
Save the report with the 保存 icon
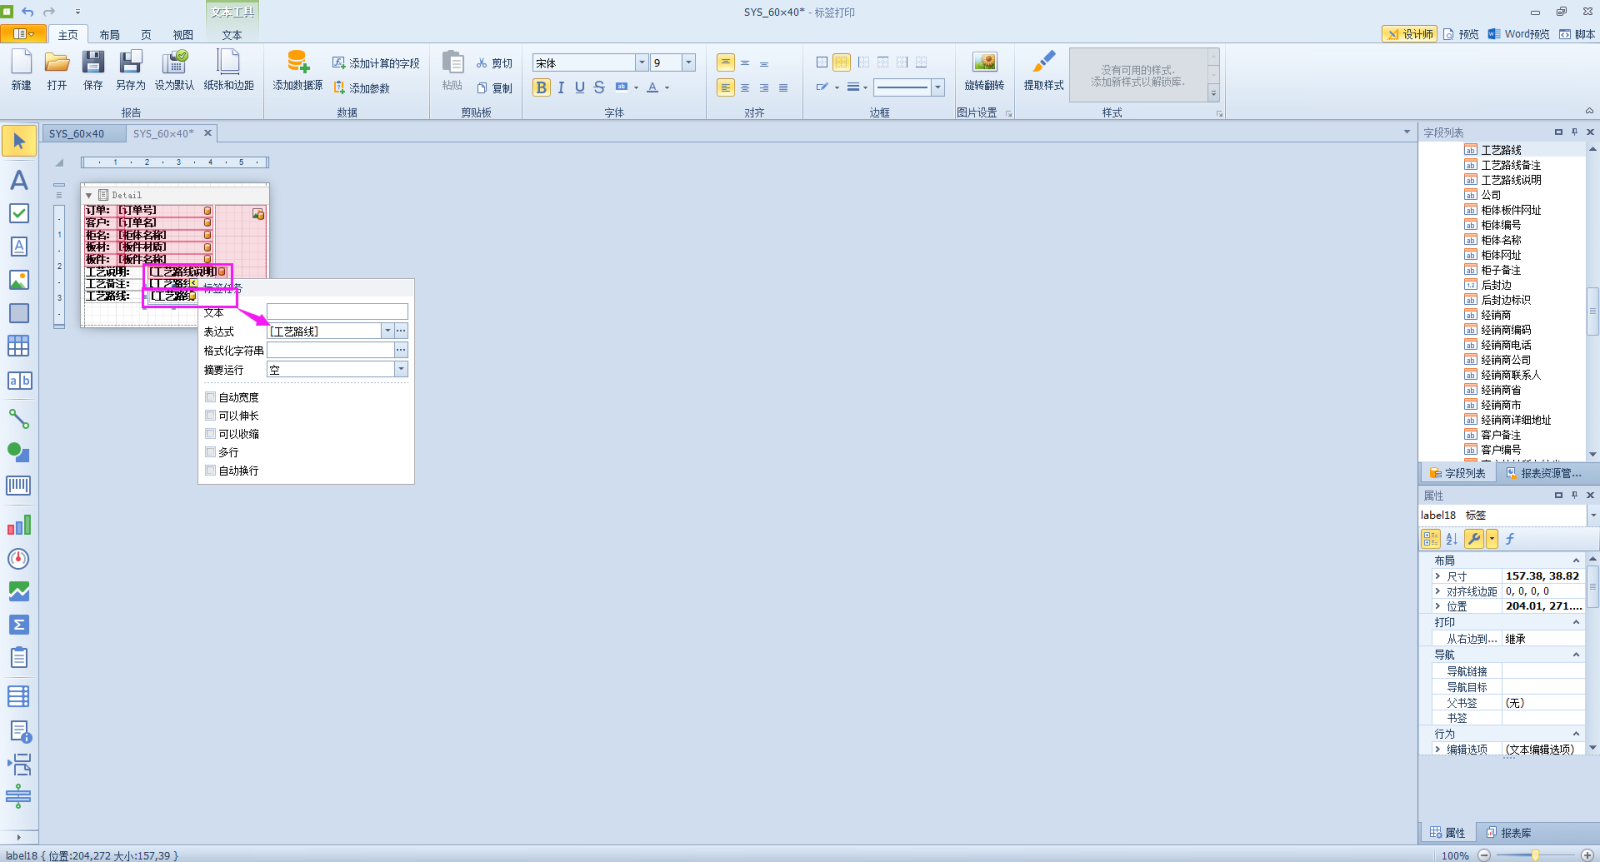pos(93,70)
